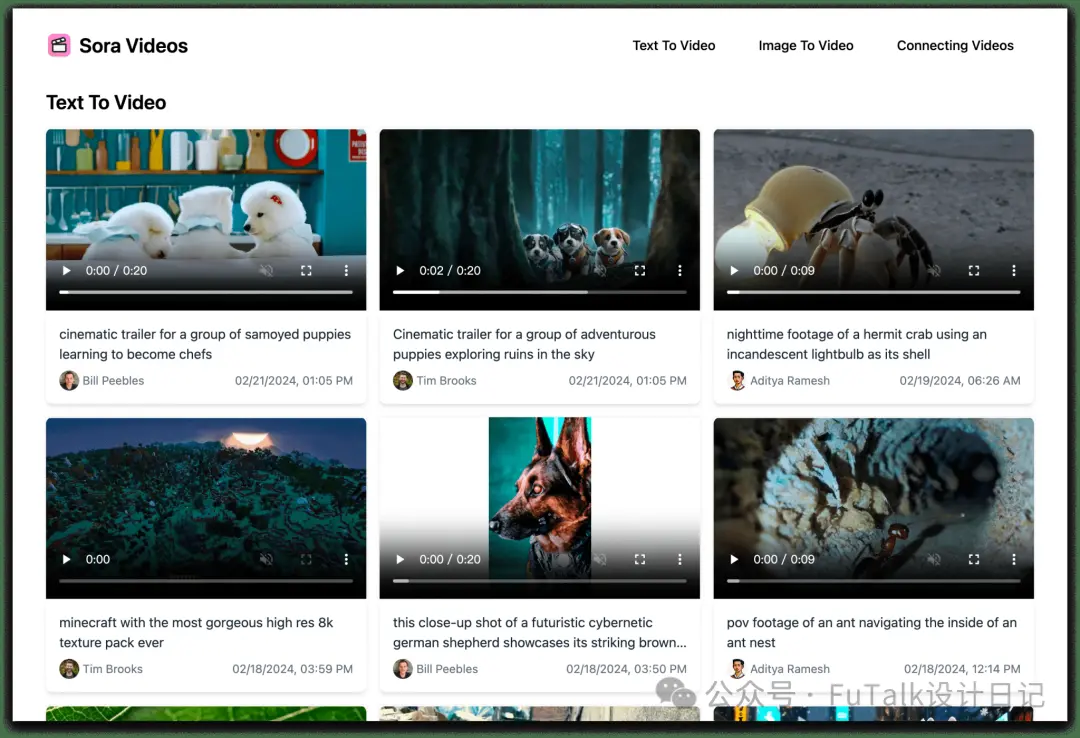Toggle mute on the adventurous puppies video
Viewport: 1080px width, 738px height.
click(x=601, y=271)
